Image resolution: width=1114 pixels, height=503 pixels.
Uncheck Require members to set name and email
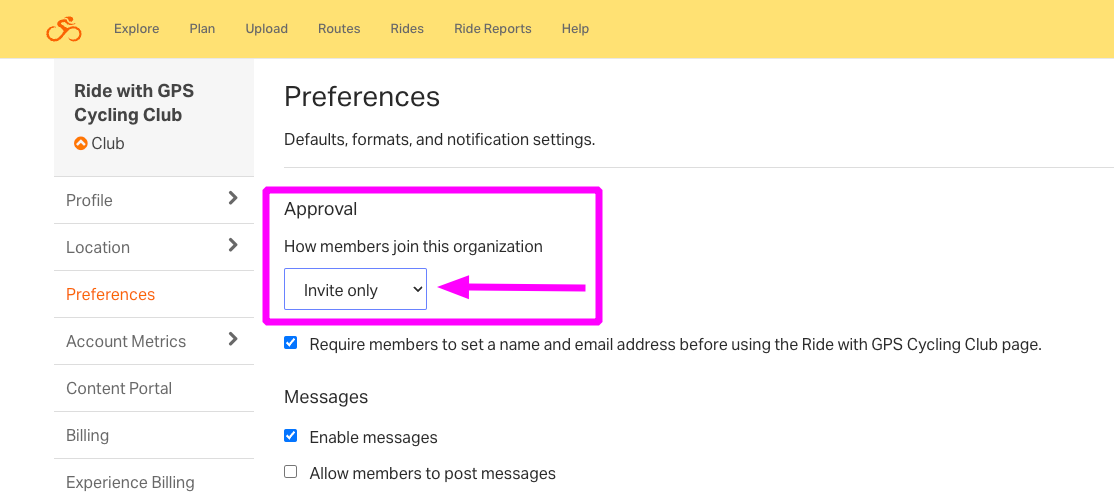(291, 344)
